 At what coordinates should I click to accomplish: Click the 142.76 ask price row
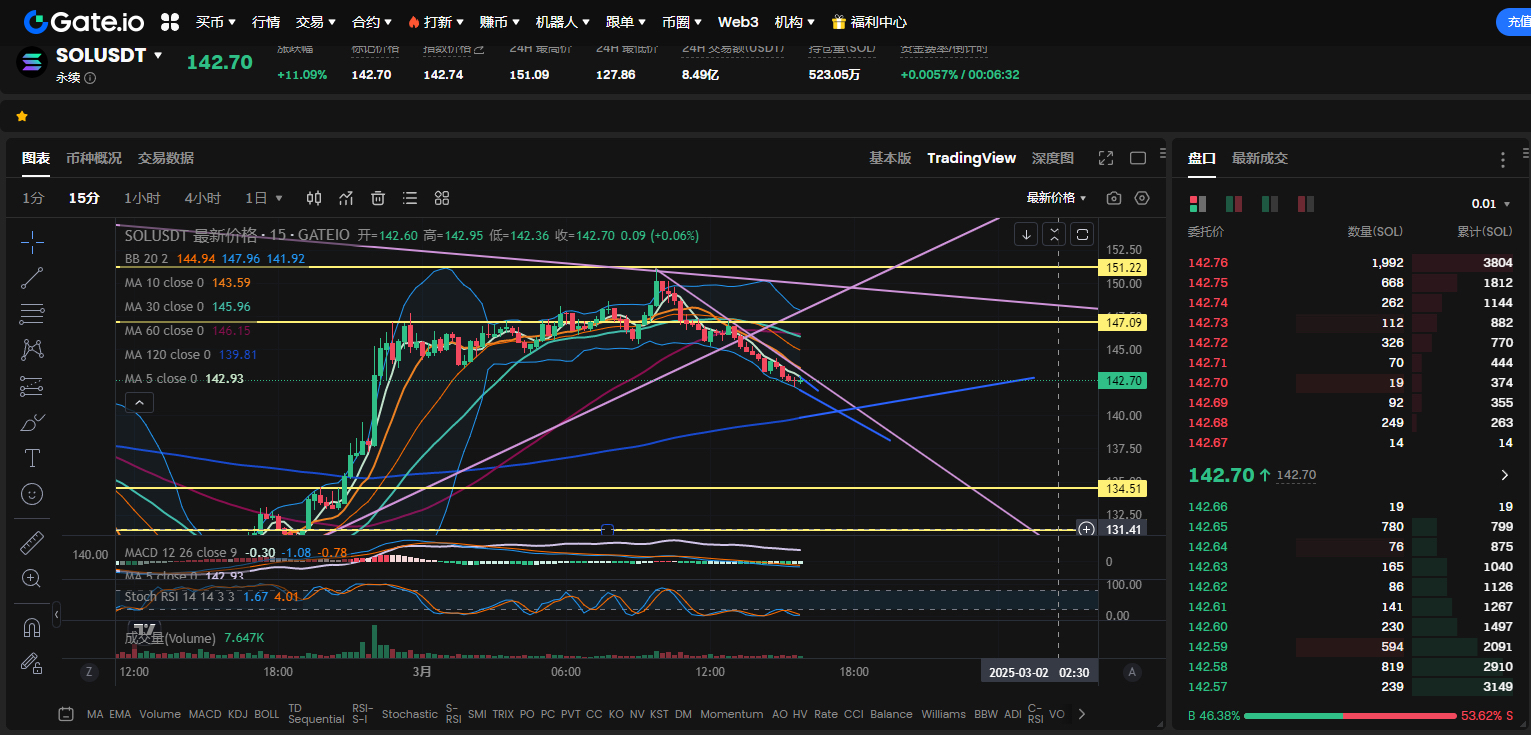point(1350,263)
